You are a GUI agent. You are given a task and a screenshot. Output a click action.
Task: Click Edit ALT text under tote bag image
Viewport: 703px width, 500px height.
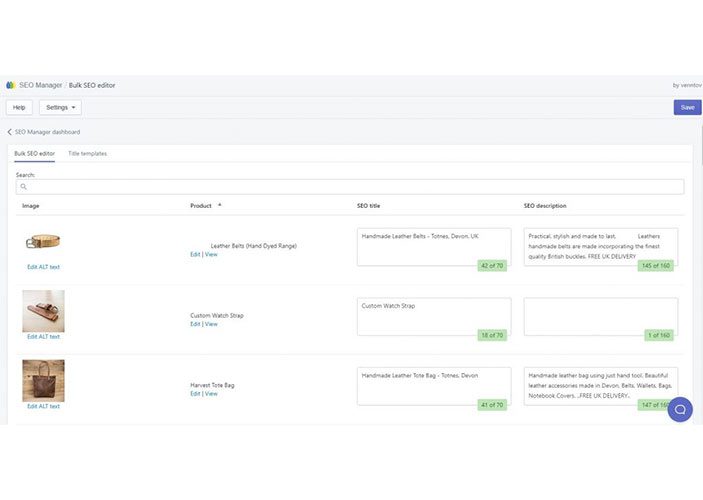point(43,406)
